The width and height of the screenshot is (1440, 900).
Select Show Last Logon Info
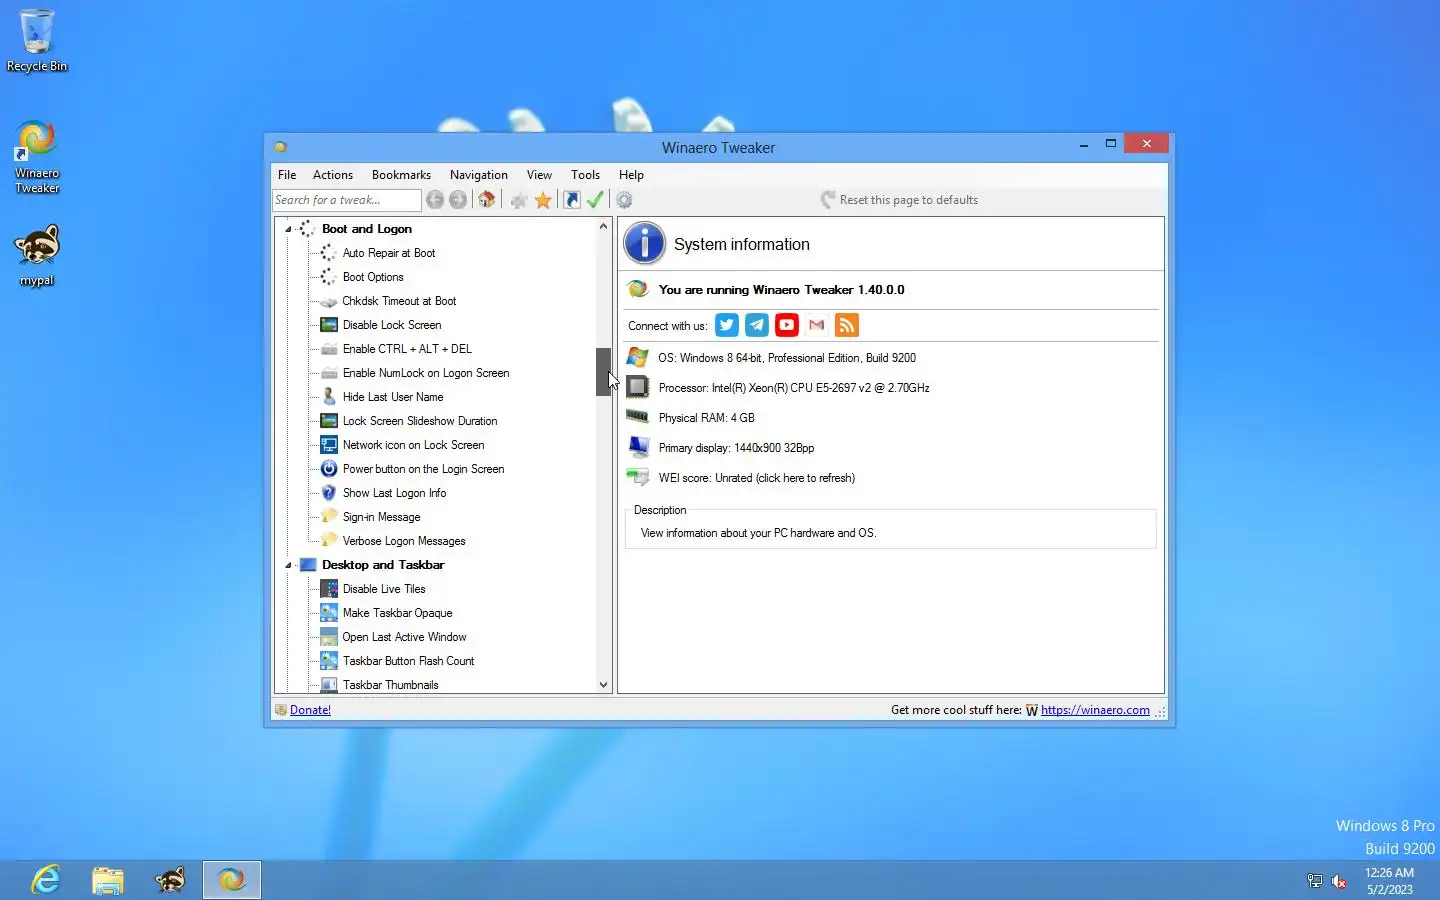coord(394,493)
